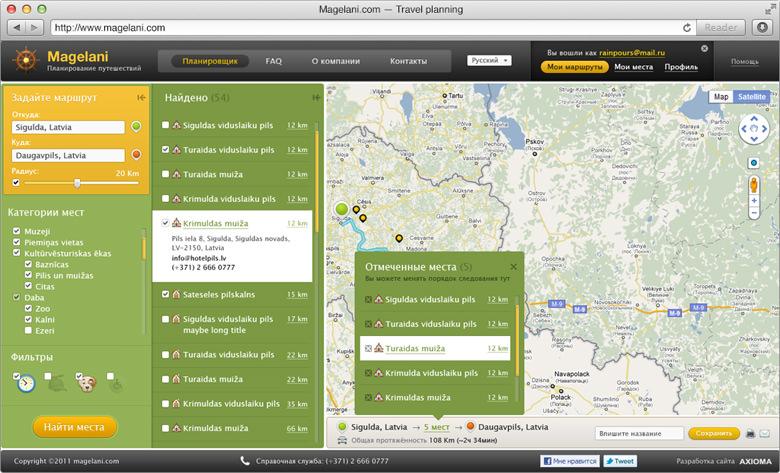
Task: Close the marked places popup
Action: 514,267
